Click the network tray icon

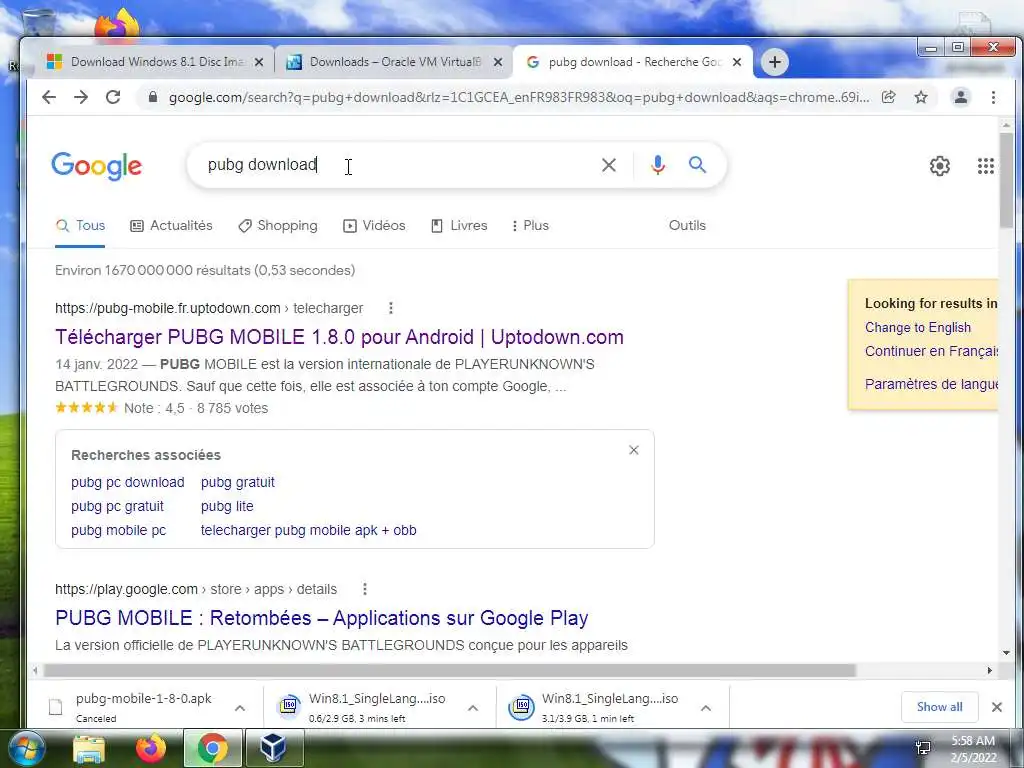(x=923, y=748)
